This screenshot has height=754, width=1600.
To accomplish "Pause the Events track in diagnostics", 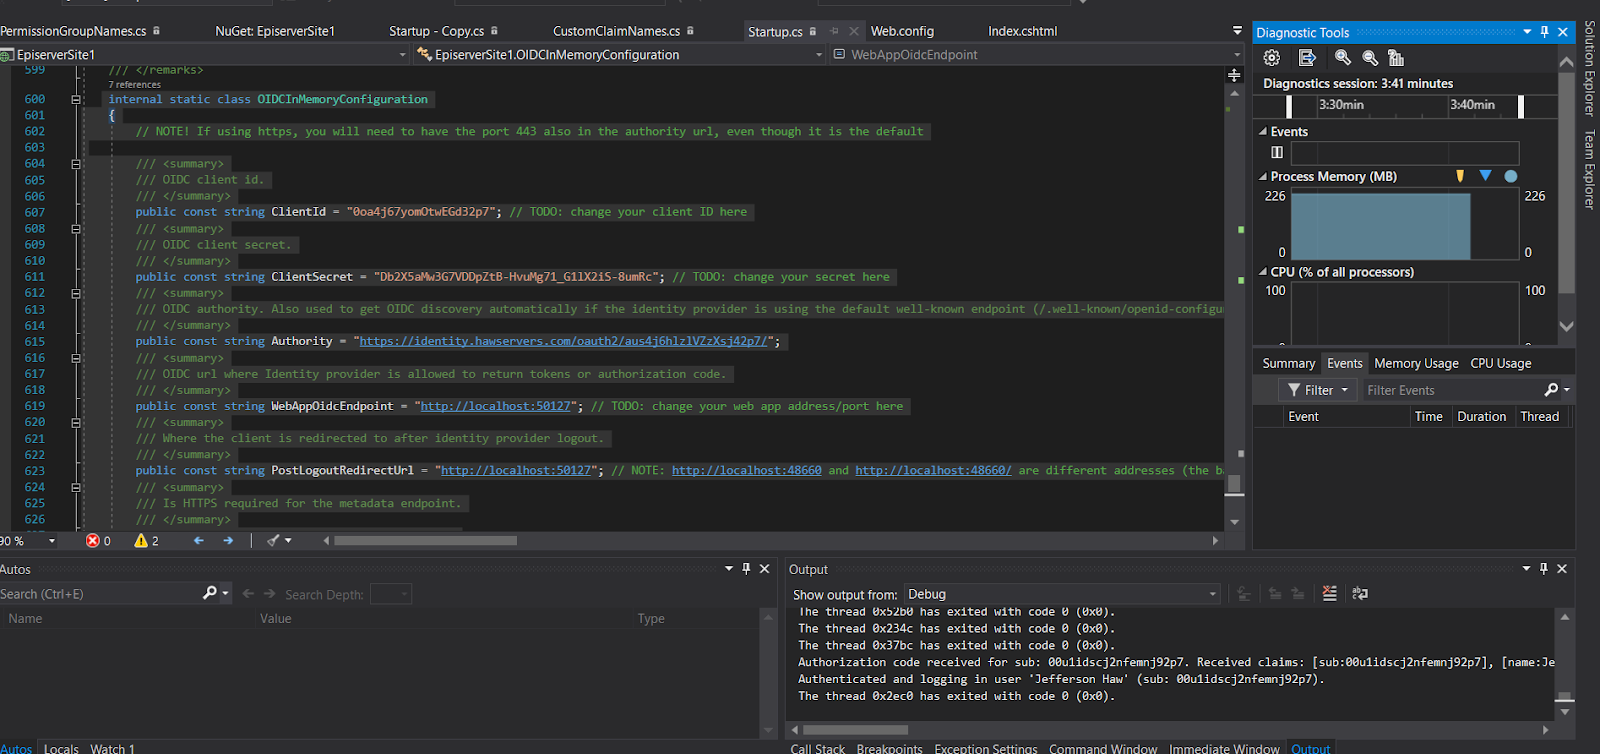I will click(x=1277, y=153).
